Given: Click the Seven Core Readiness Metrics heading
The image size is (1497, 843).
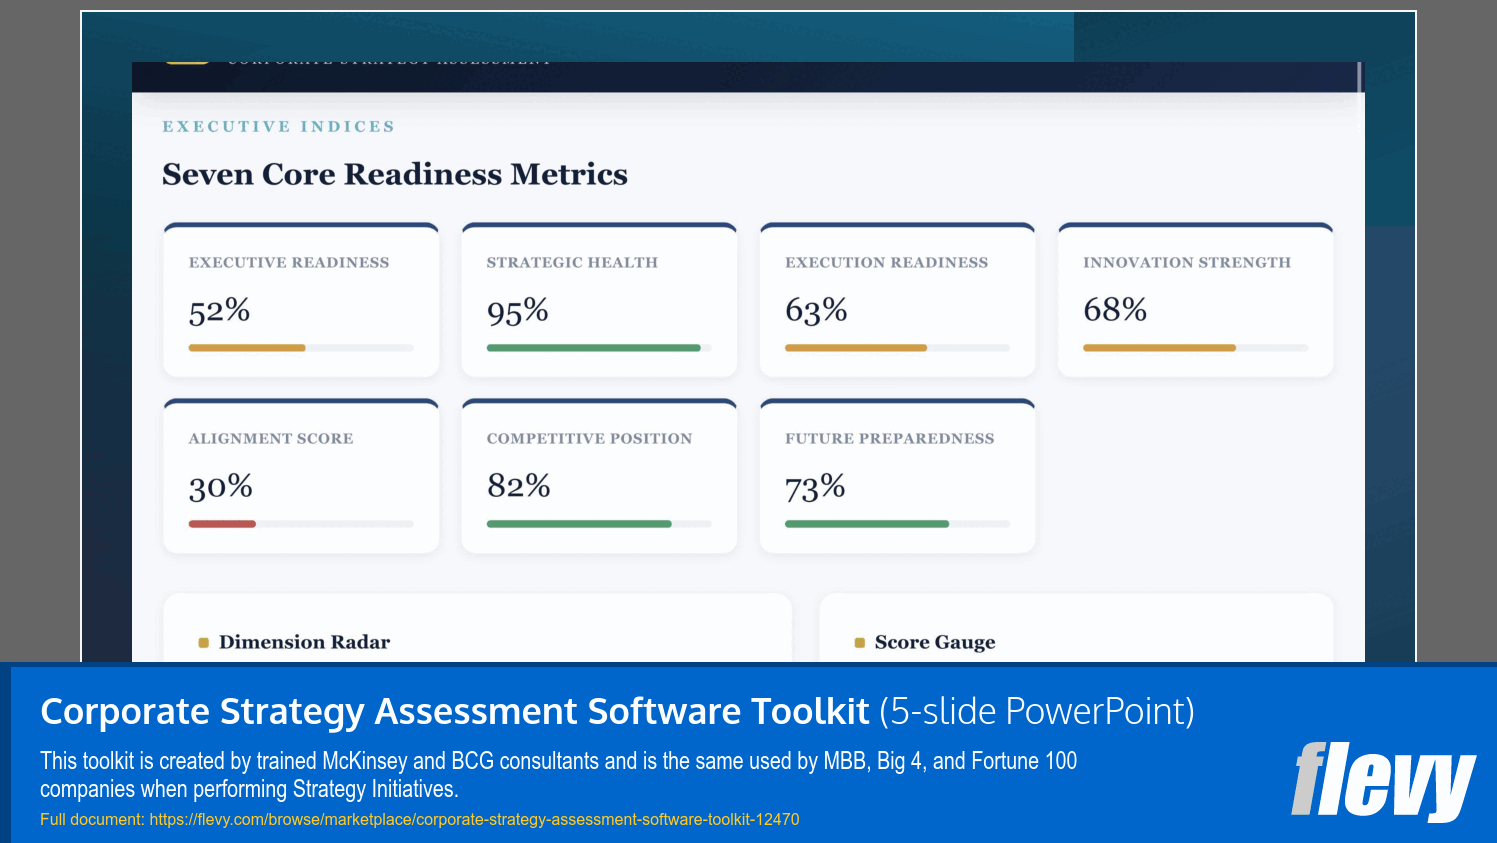Looking at the screenshot, I should 395,175.
